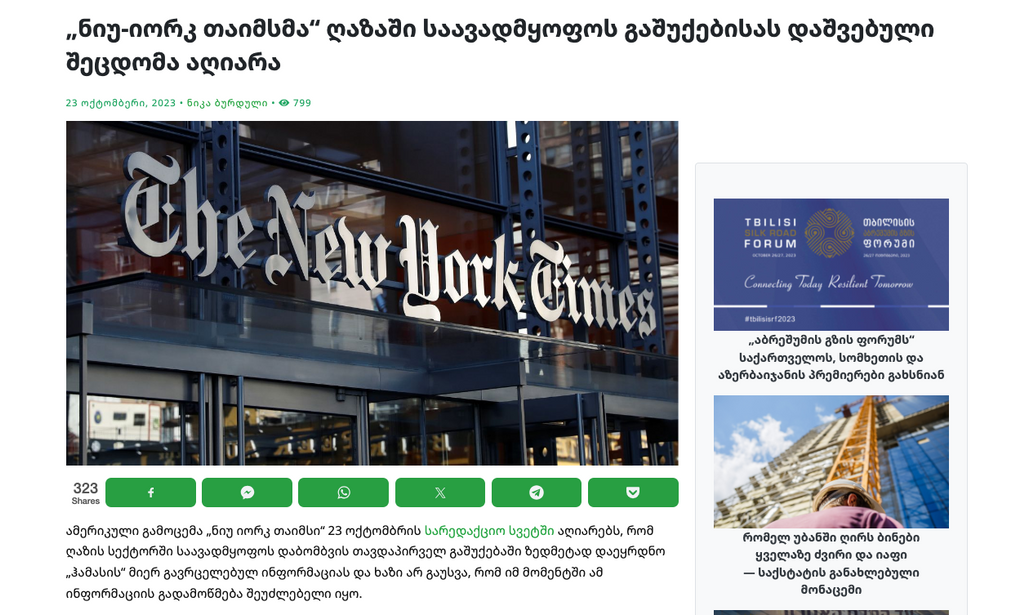Screen dimensions: 1024x615
Task: Share via Facebook Messenger button
Action: (x=247, y=492)
